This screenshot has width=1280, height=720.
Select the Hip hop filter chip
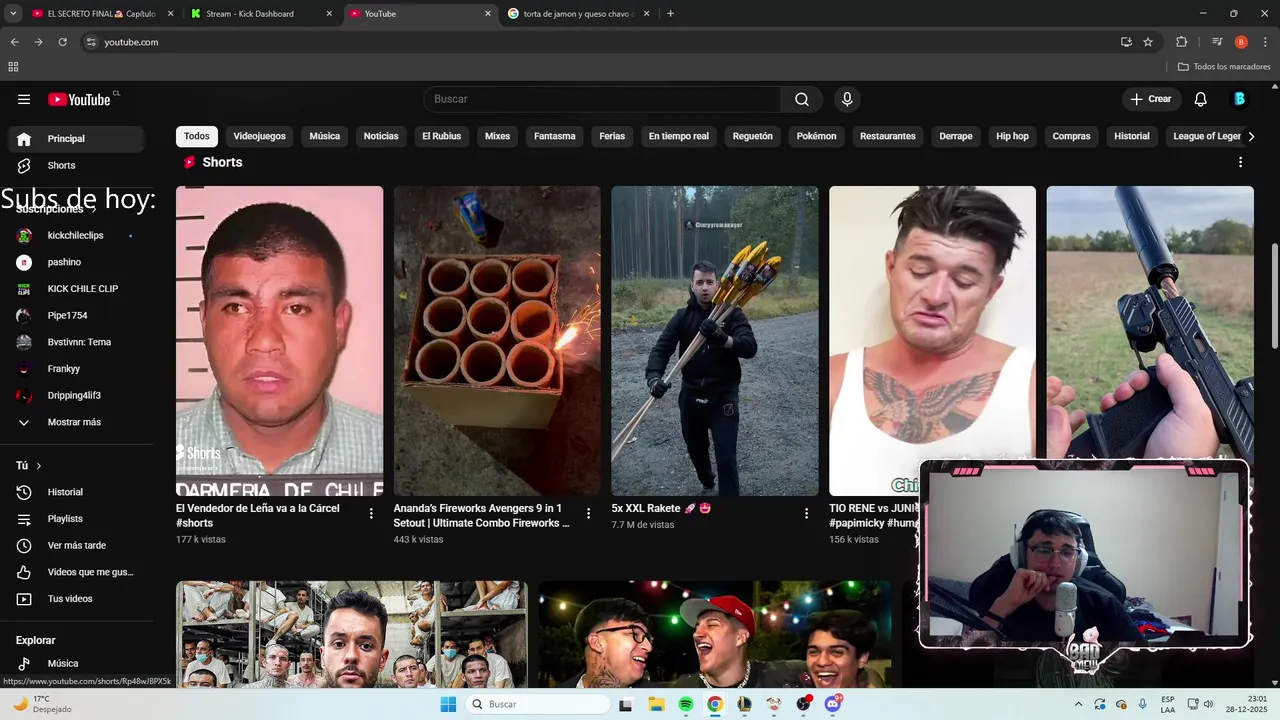[1012, 136]
